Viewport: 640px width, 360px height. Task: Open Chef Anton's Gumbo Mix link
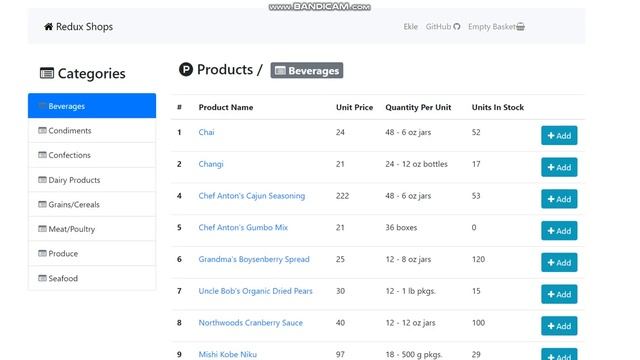point(243,227)
